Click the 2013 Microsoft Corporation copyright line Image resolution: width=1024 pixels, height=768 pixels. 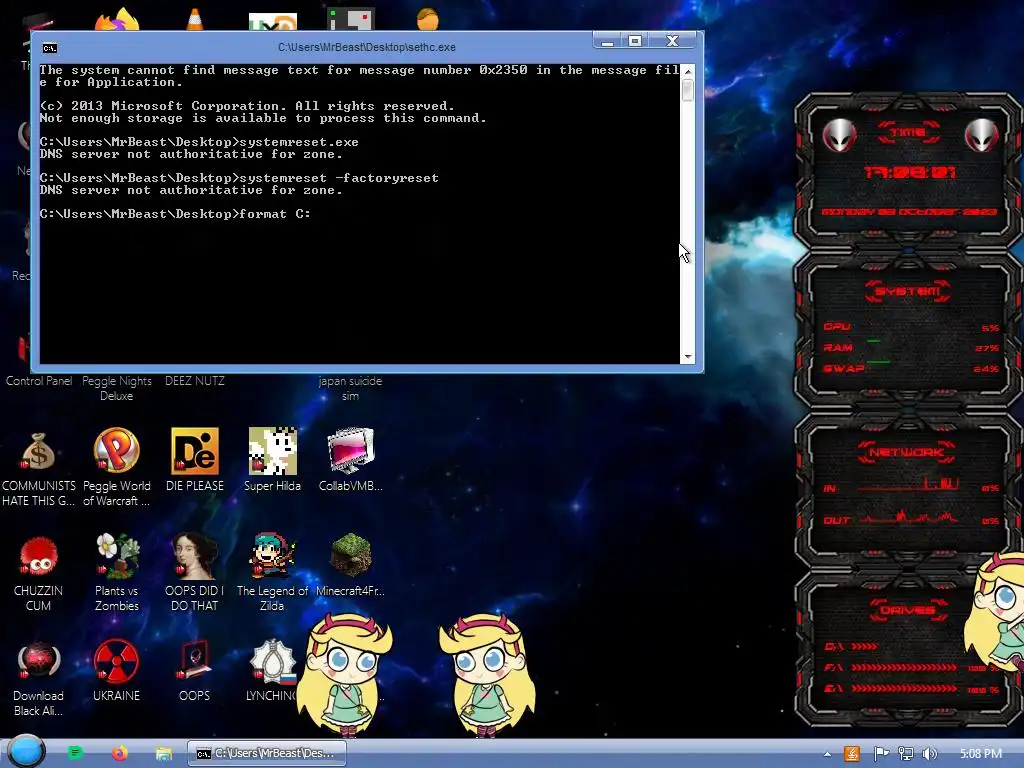[247, 106]
